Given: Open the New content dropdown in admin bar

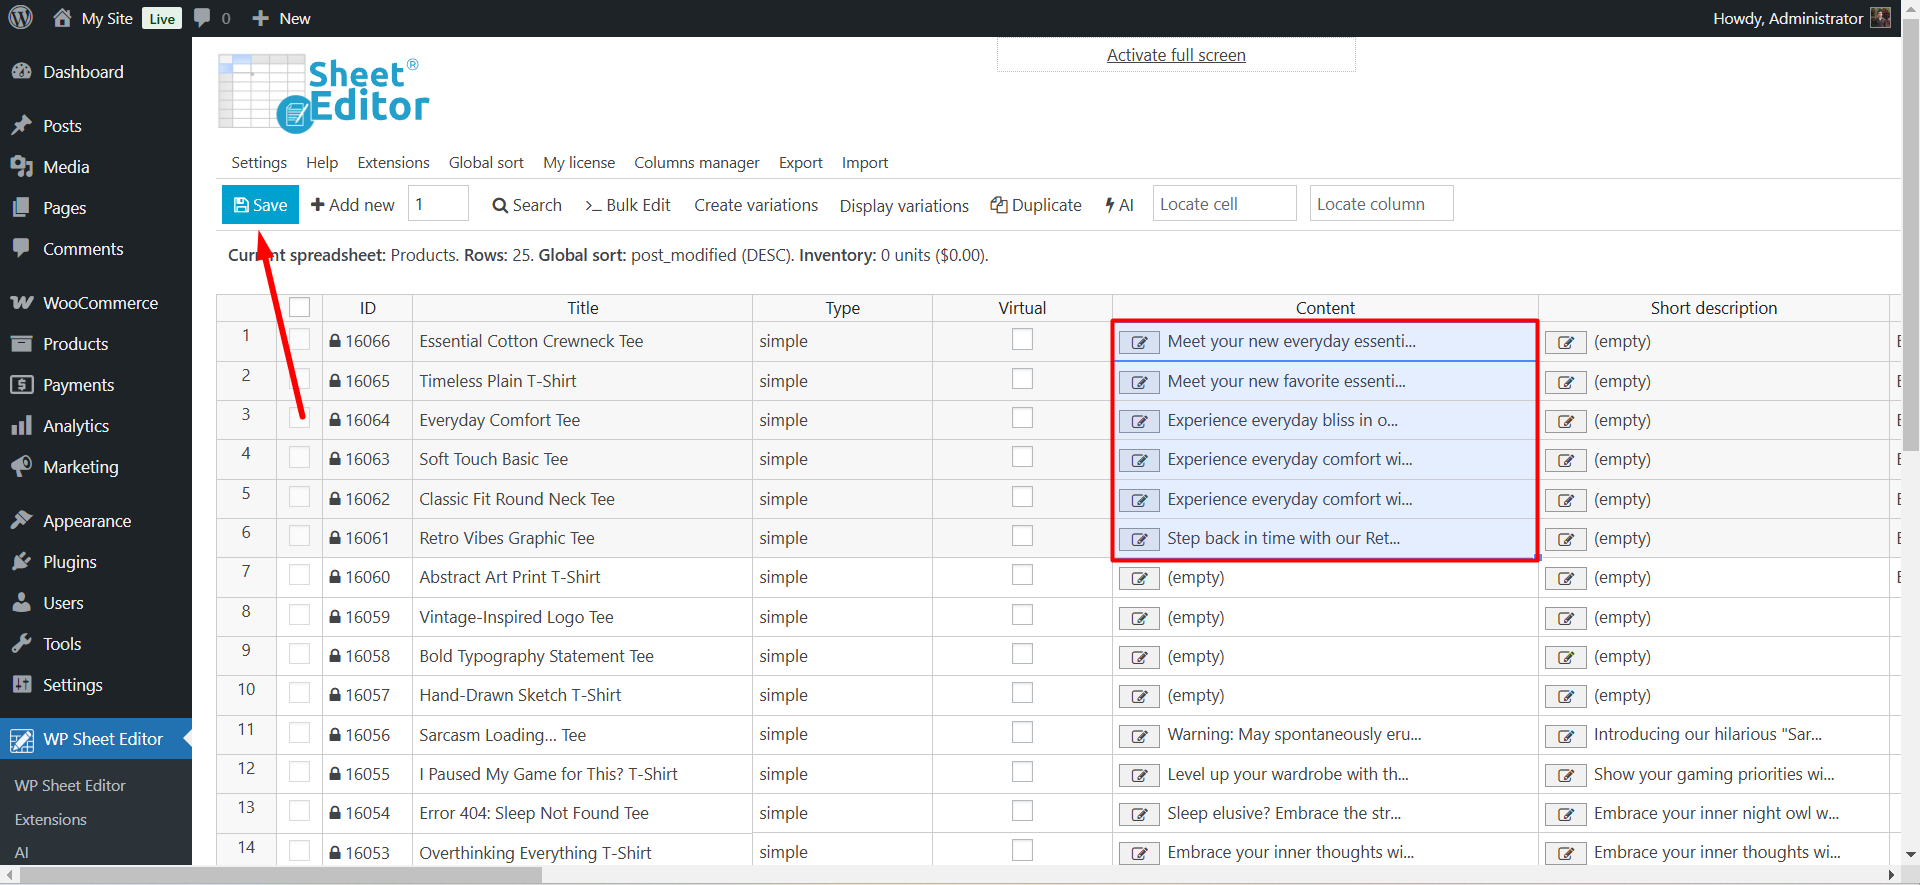Looking at the screenshot, I should 282,18.
